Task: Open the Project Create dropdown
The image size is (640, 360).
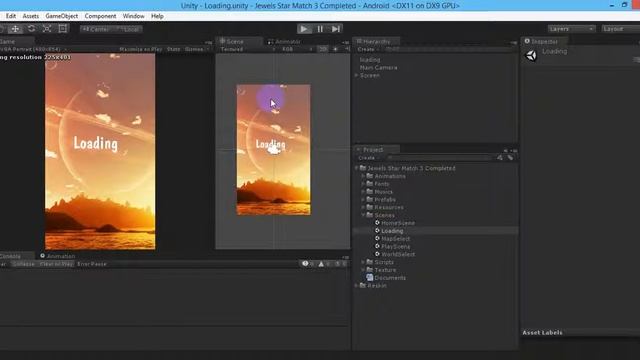Action: coord(368,158)
